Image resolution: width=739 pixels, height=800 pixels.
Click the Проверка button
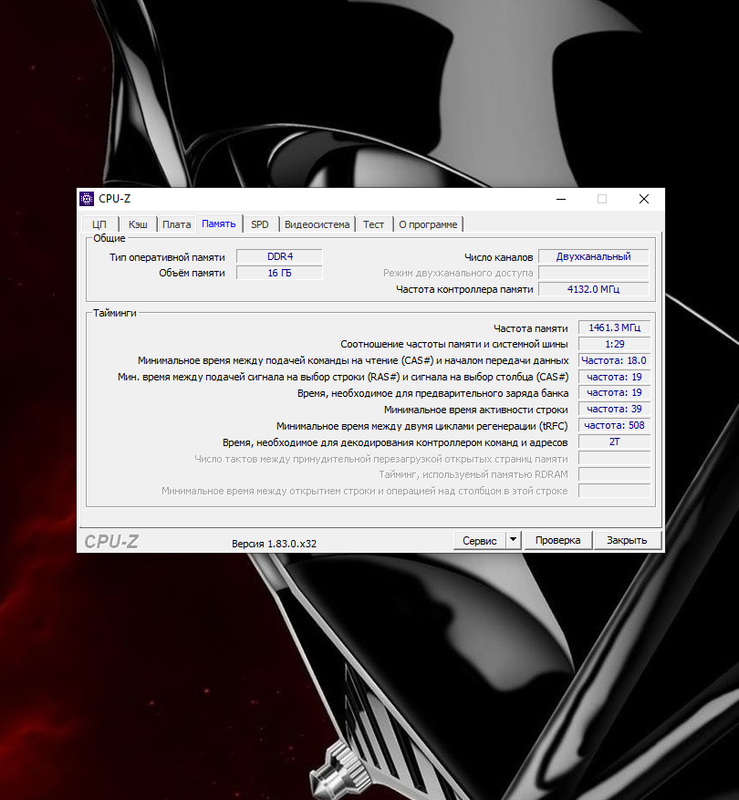click(x=557, y=540)
